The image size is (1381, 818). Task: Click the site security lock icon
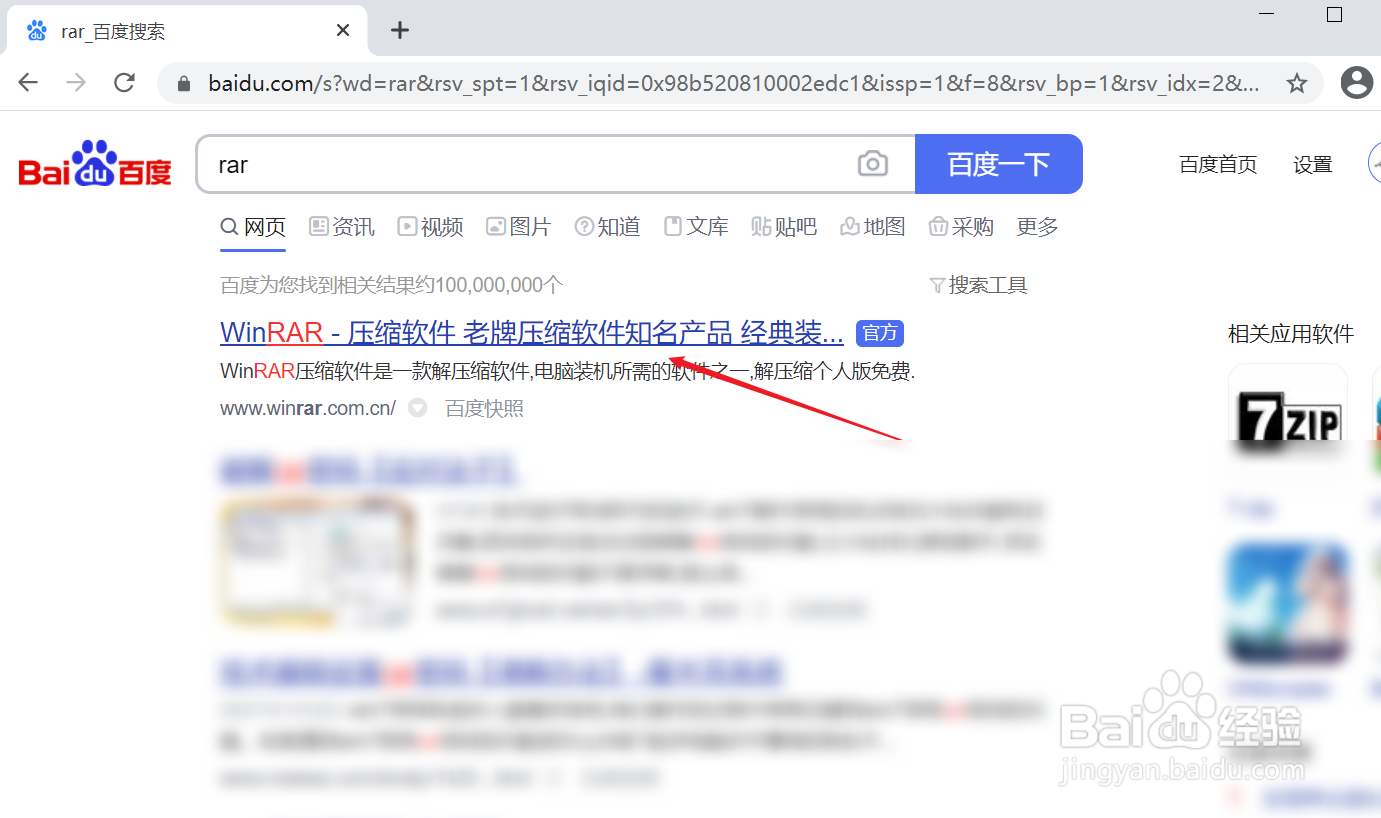click(x=183, y=84)
